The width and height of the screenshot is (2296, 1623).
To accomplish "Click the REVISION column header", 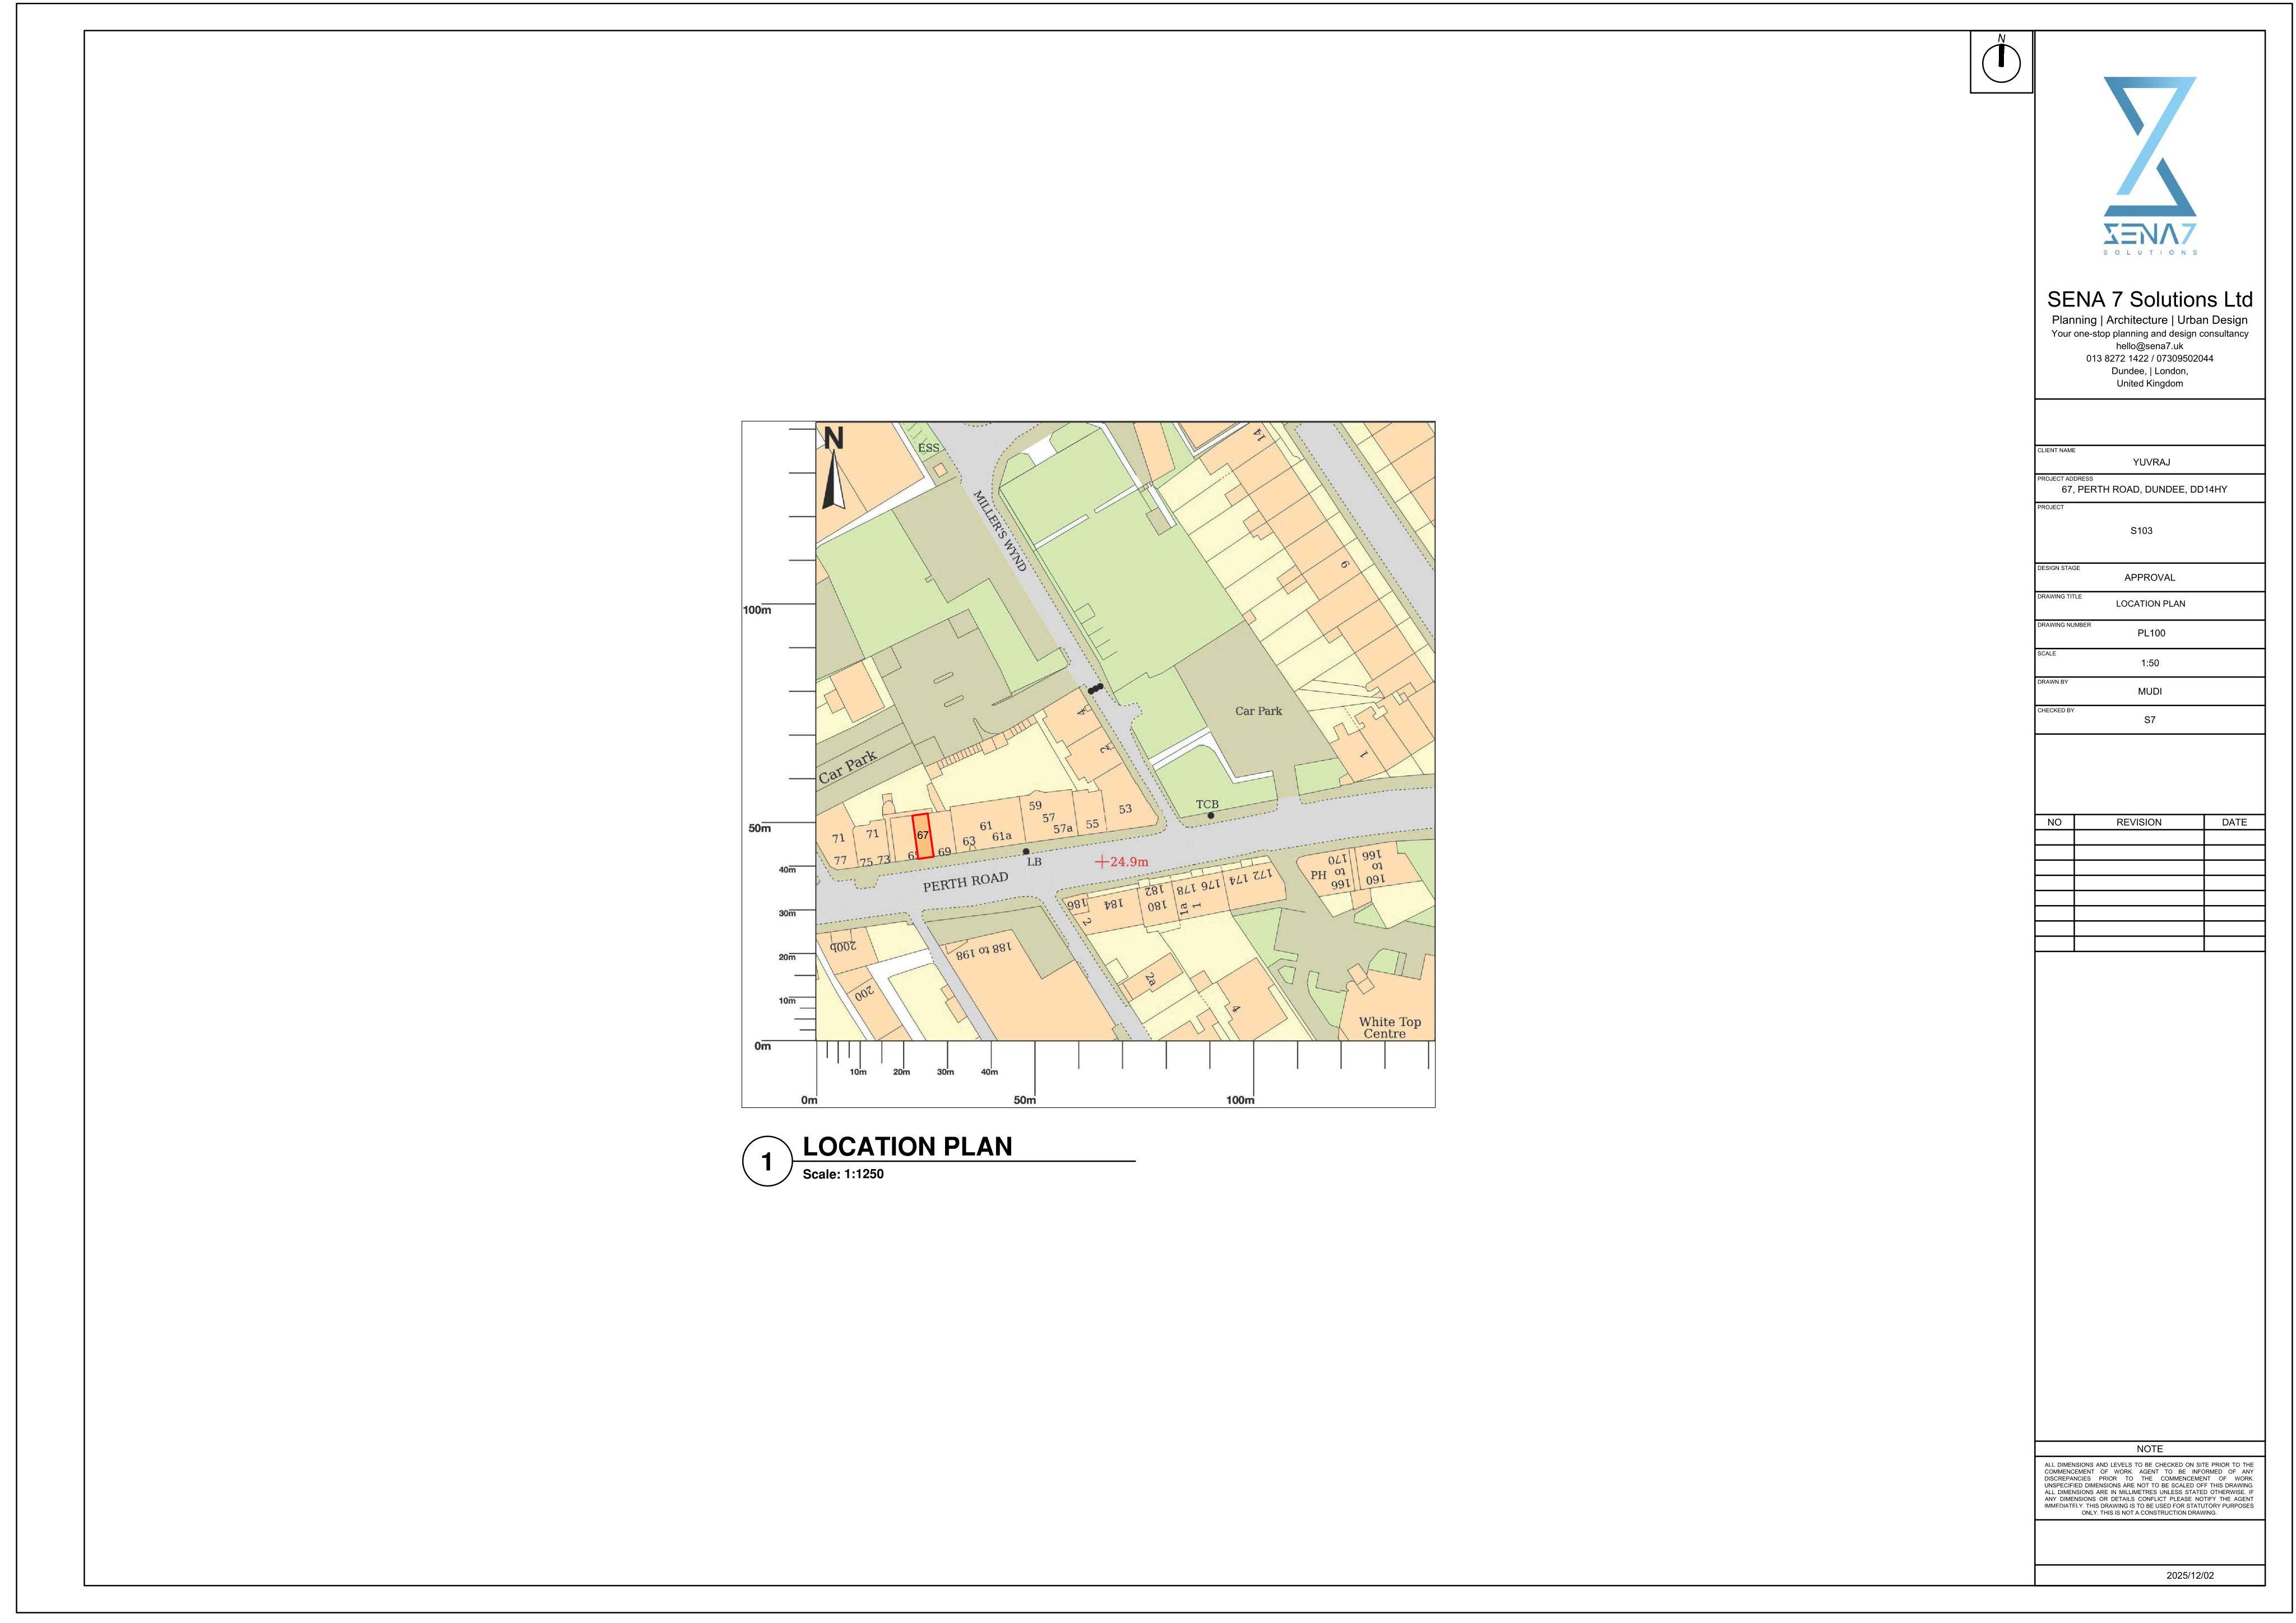I will click(2139, 822).
